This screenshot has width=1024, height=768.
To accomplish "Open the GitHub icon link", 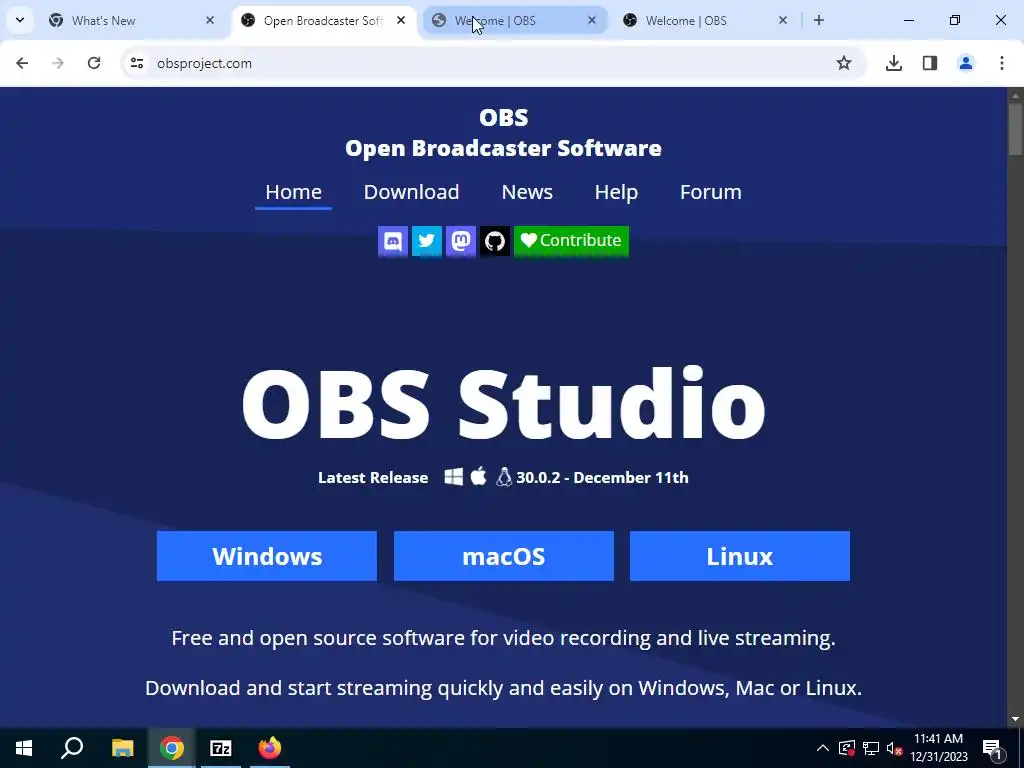I will pyautogui.click(x=495, y=241).
